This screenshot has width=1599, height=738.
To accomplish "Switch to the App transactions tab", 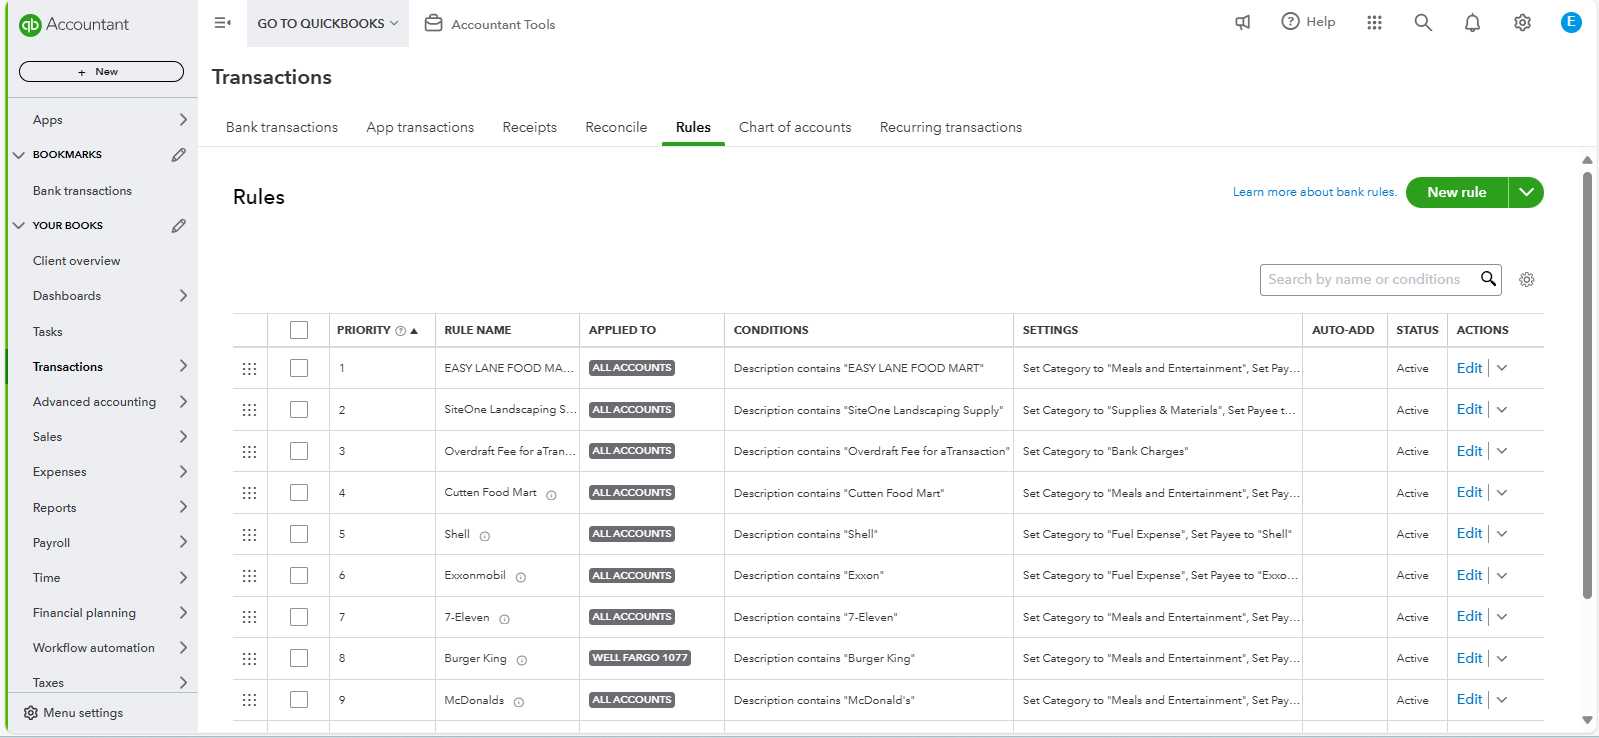I will click(x=420, y=127).
